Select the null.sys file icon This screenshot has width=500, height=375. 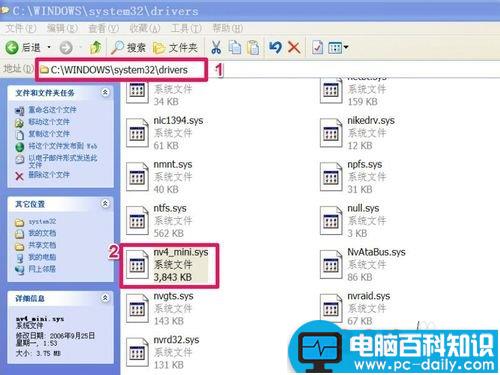point(331,221)
